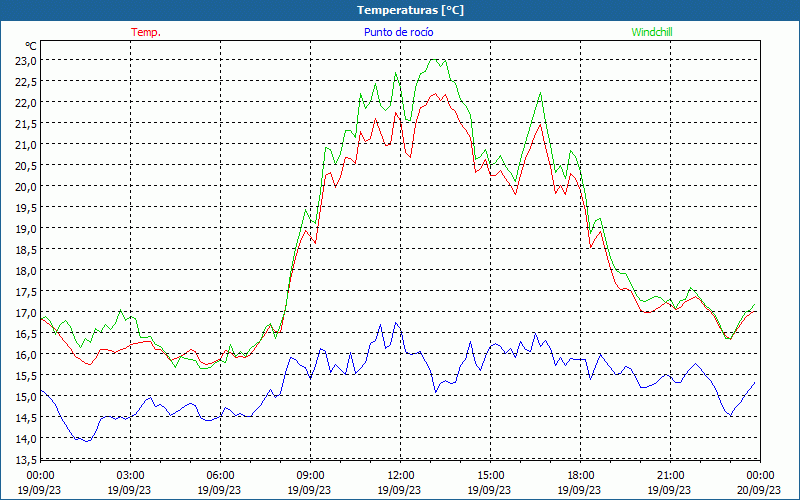Click the 18:00 time label

click(x=580, y=476)
